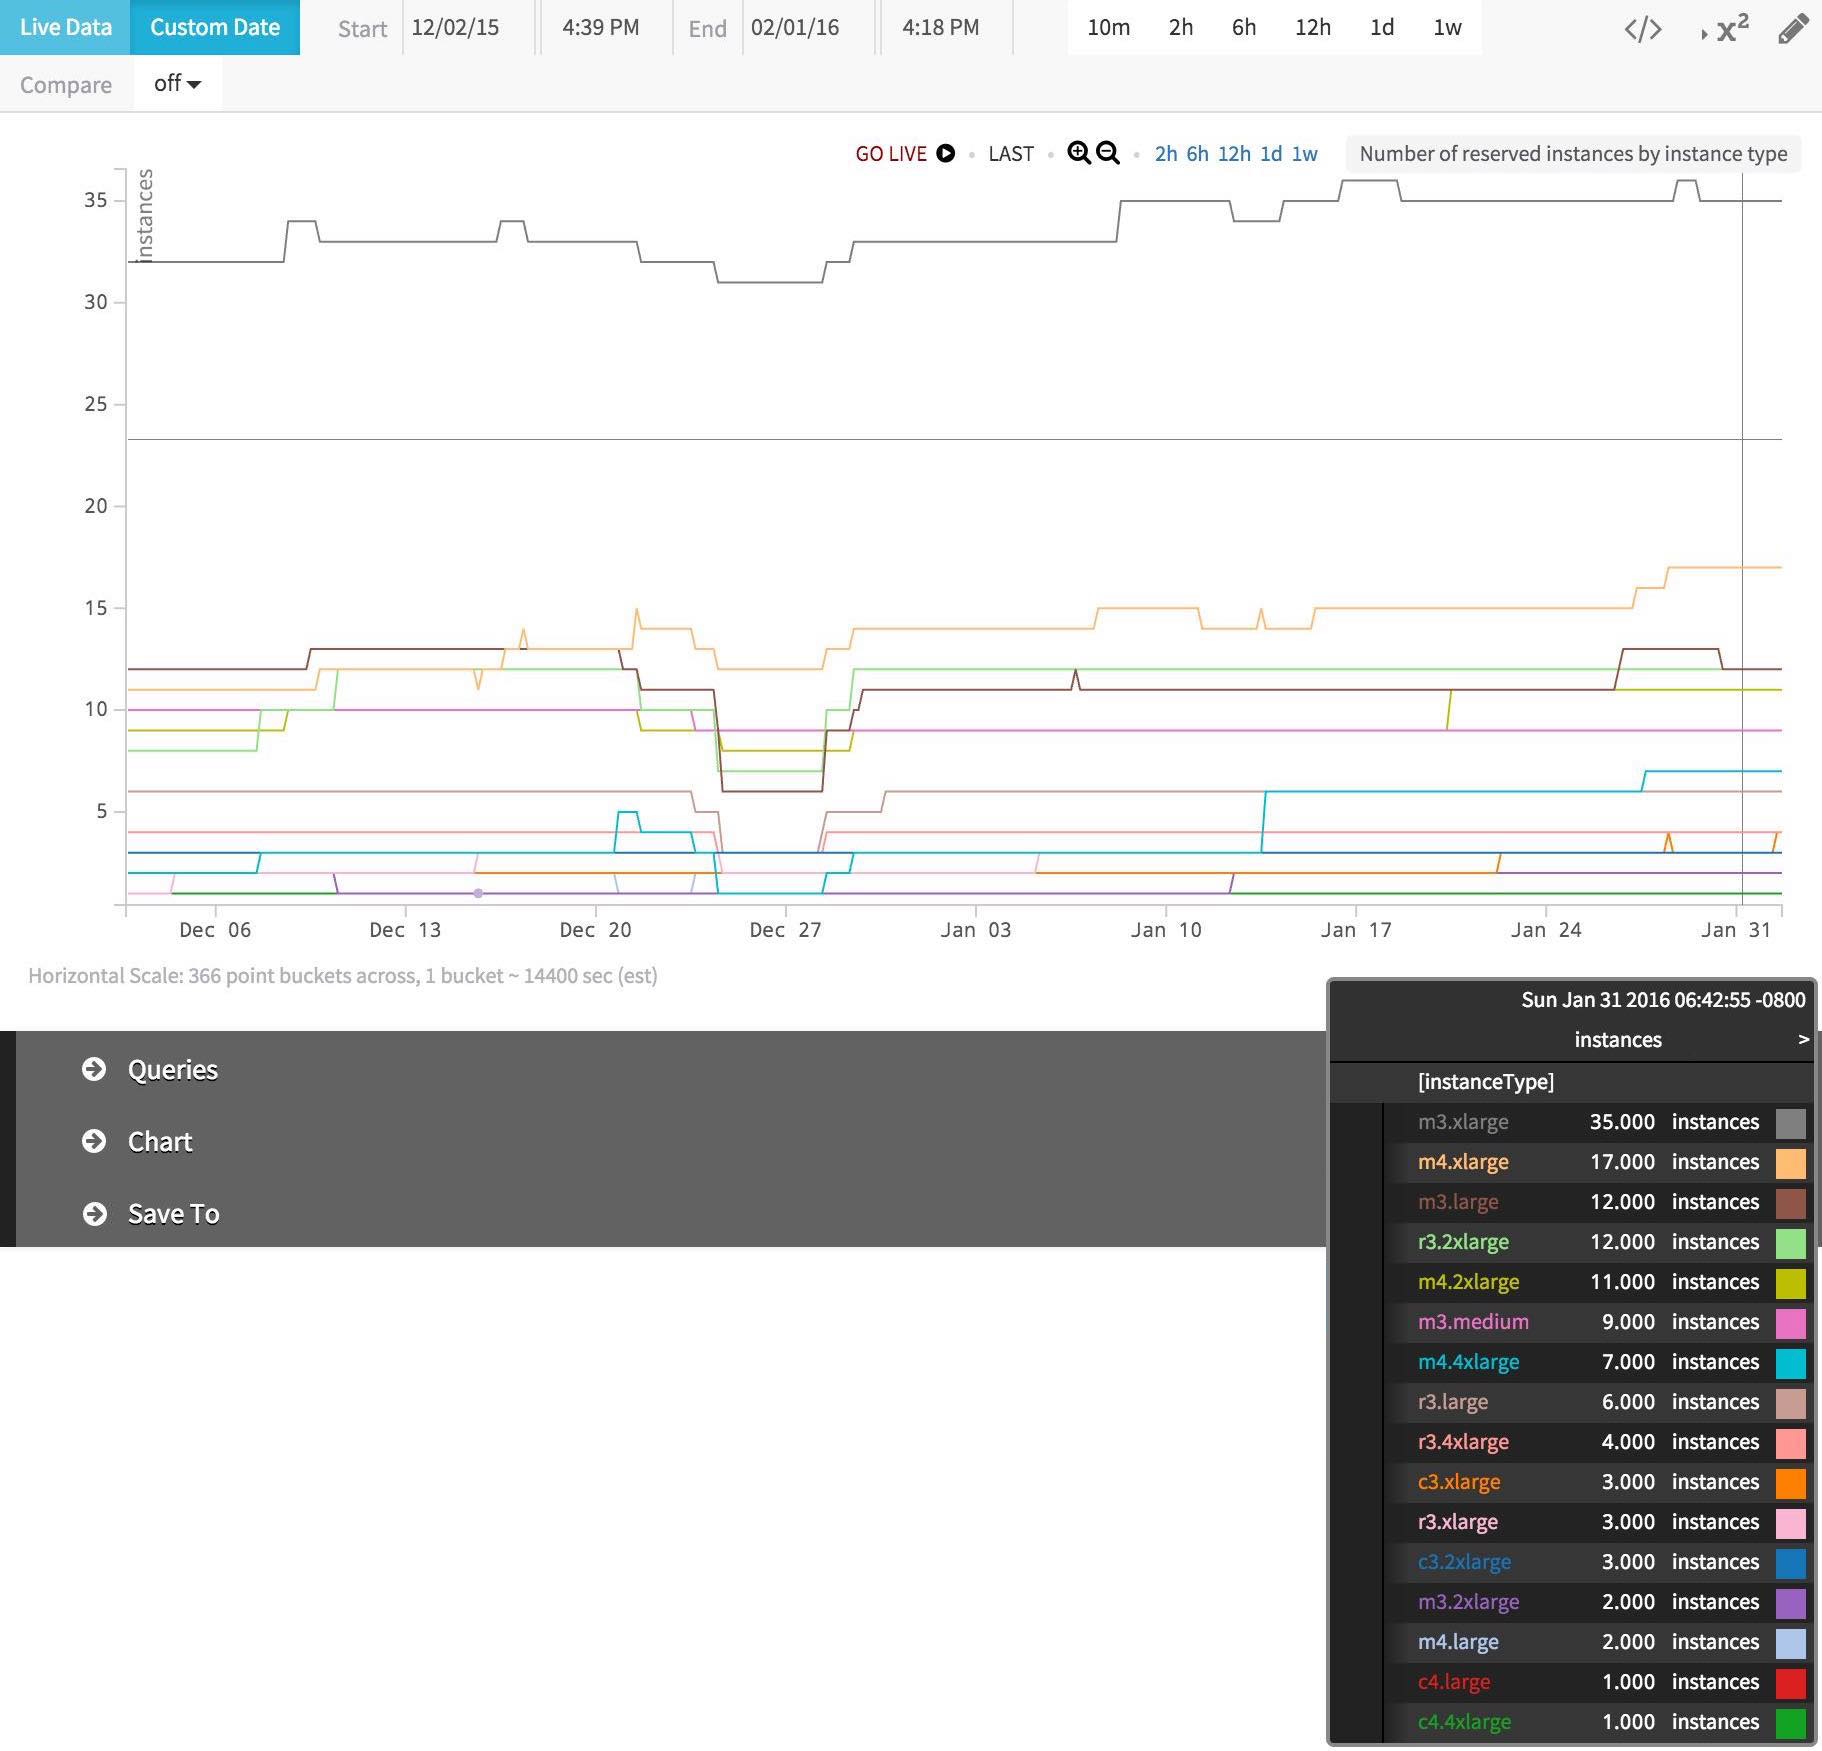Select the top-bar 6h time range
This screenshot has height=1751, width=1822.
pyautogui.click(x=1244, y=27)
